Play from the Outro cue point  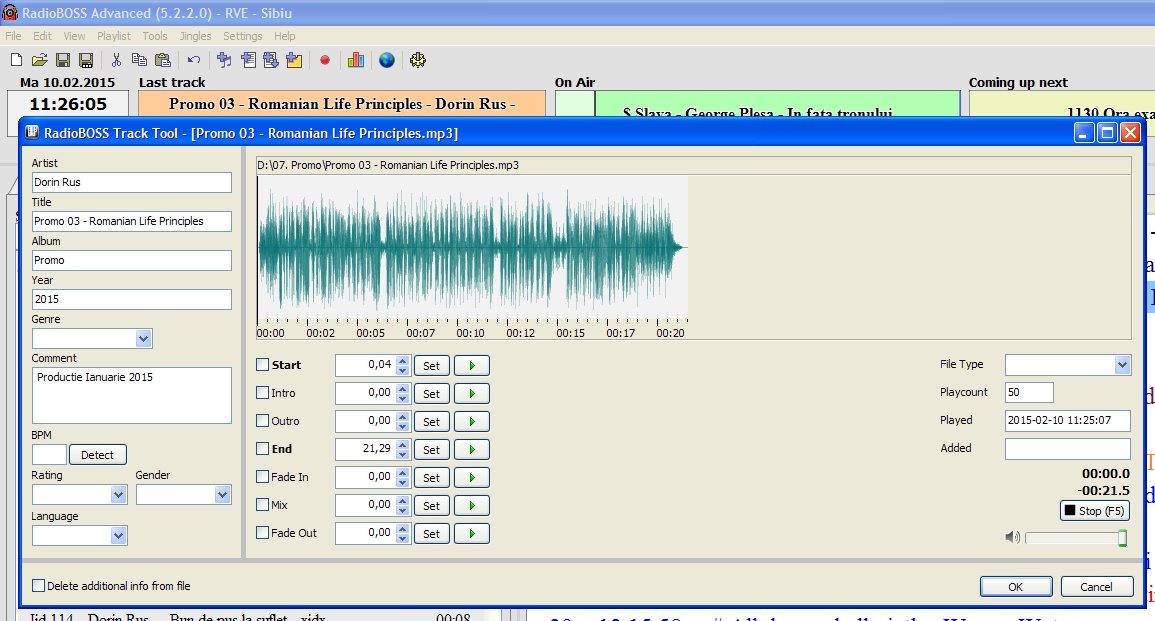coord(472,421)
